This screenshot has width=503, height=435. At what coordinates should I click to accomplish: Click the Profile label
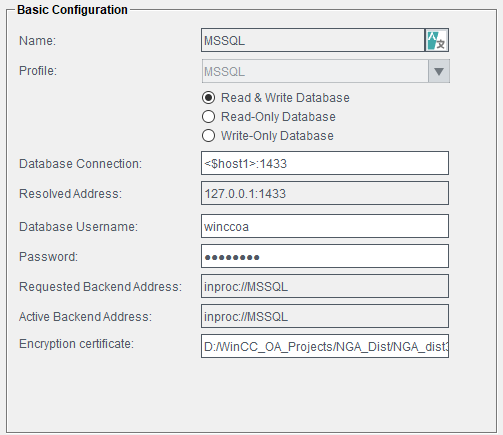pyautogui.click(x=38, y=71)
